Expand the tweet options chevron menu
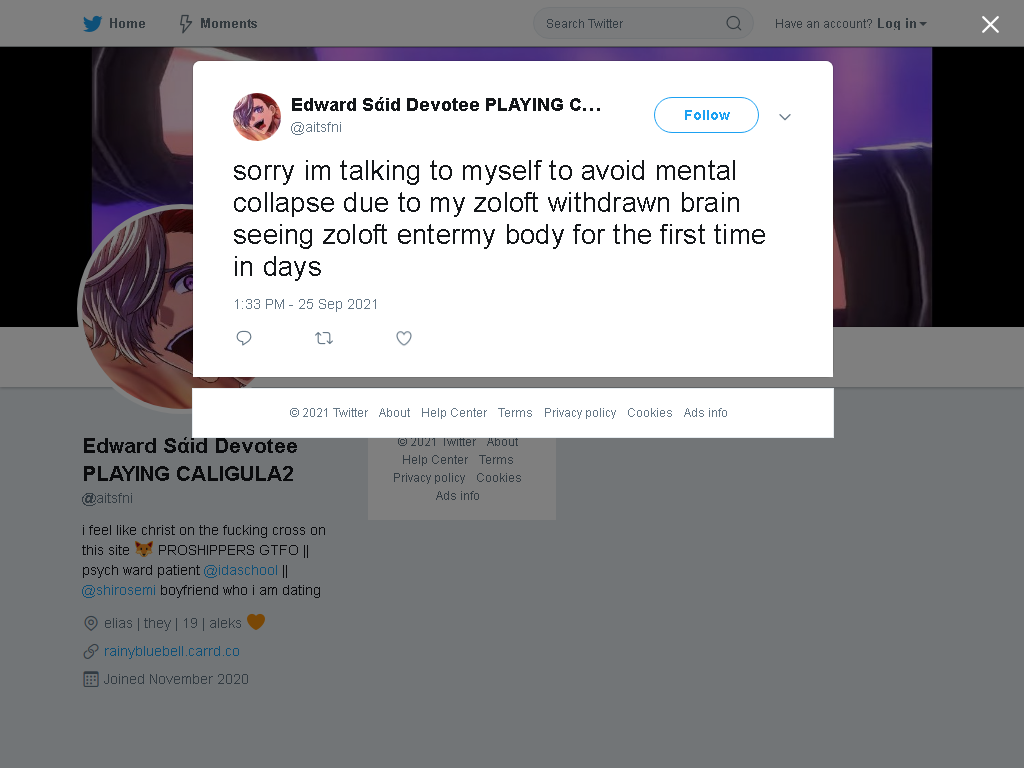1024x768 pixels. (x=785, y=117)
